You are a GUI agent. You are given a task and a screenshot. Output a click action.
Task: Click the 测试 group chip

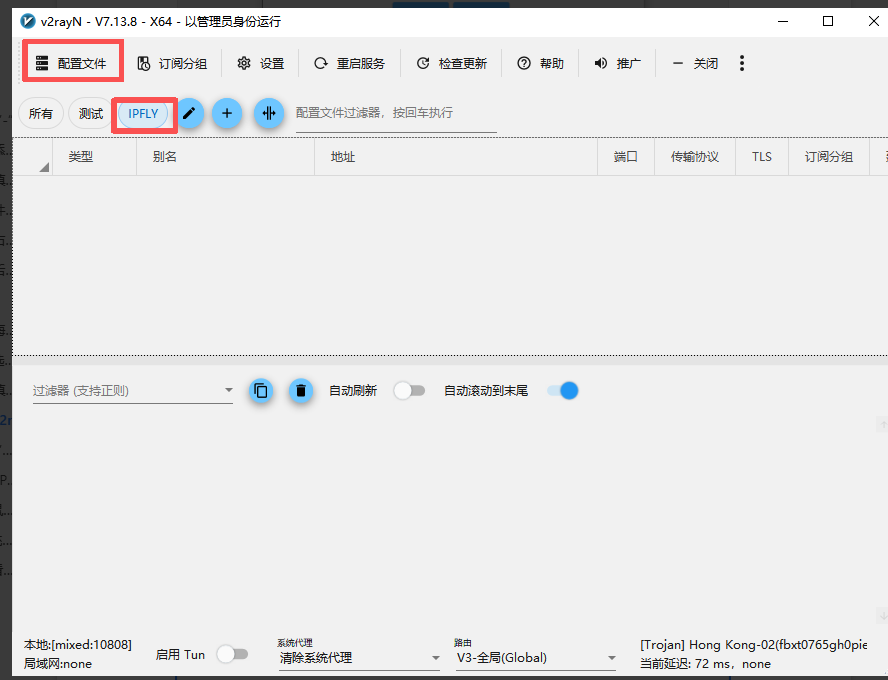point(91,114)
